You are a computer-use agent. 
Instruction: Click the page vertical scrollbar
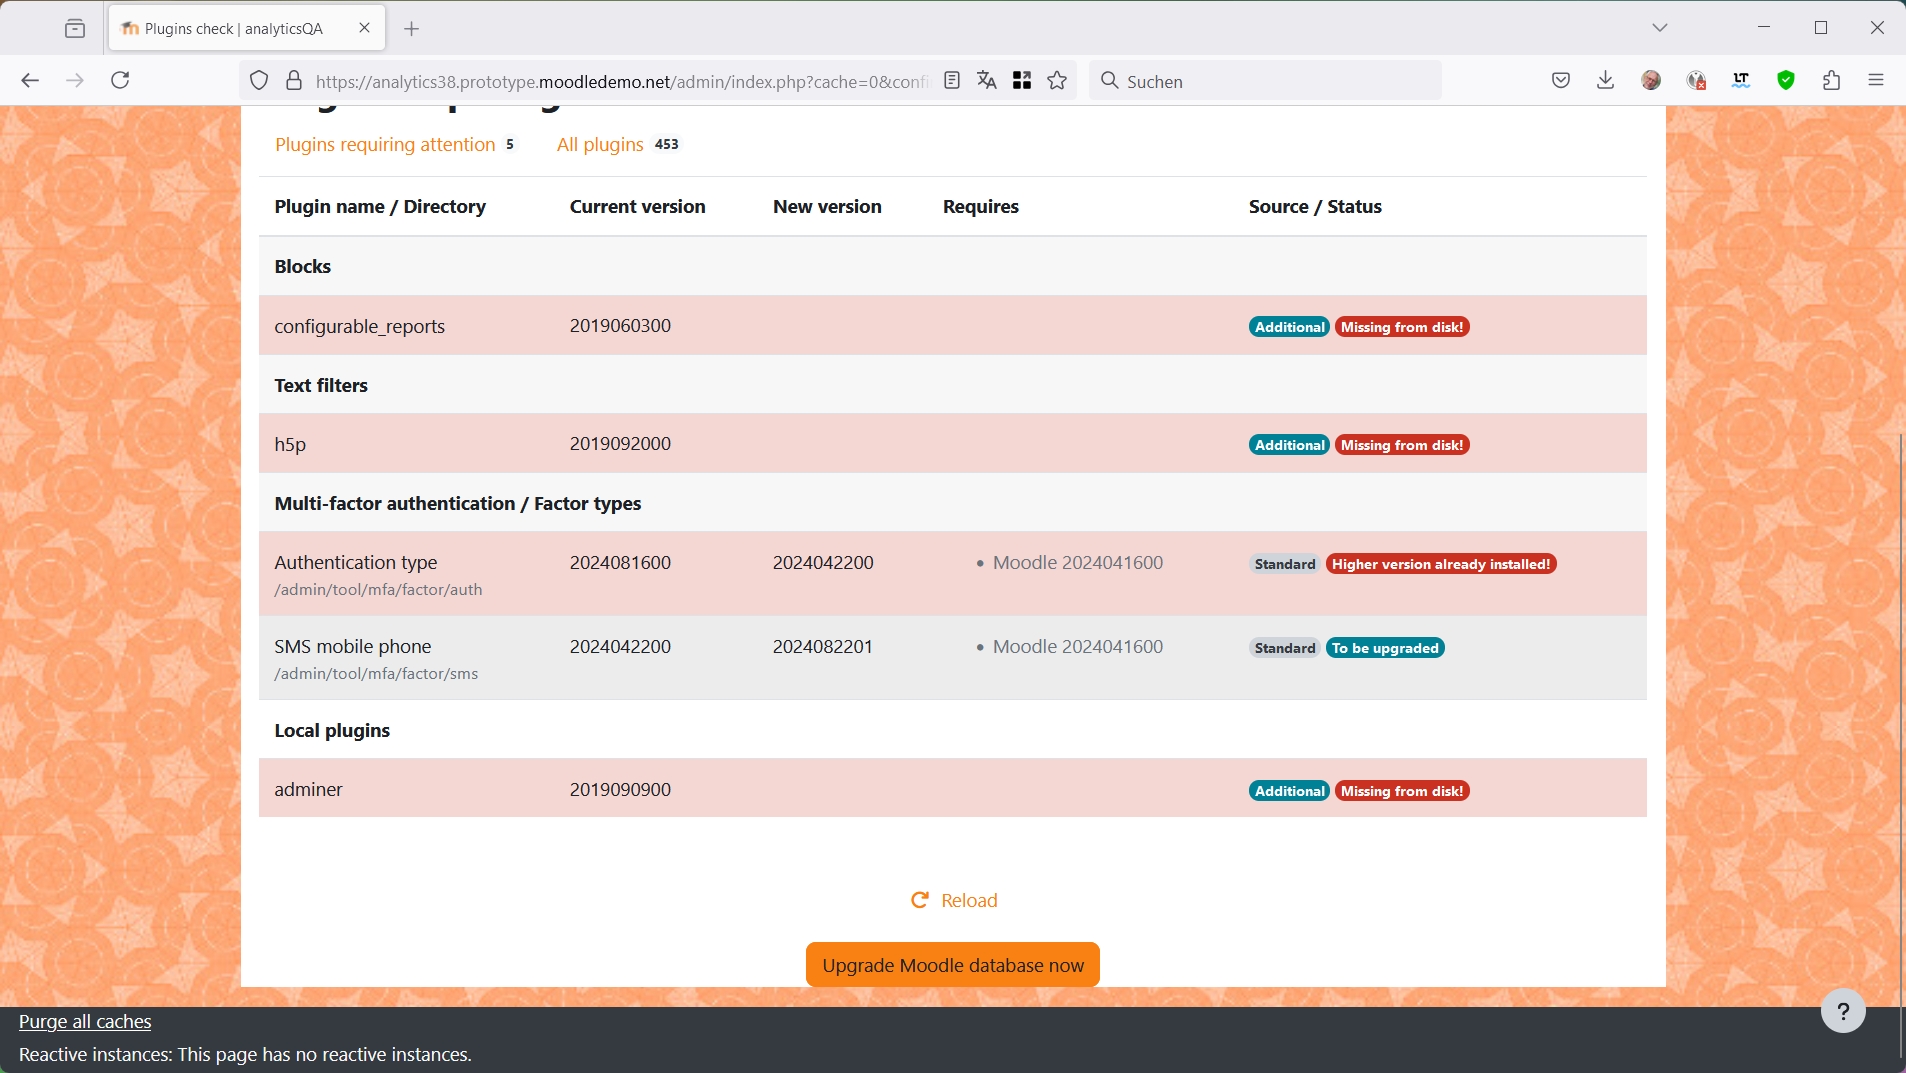point(1900,745)
